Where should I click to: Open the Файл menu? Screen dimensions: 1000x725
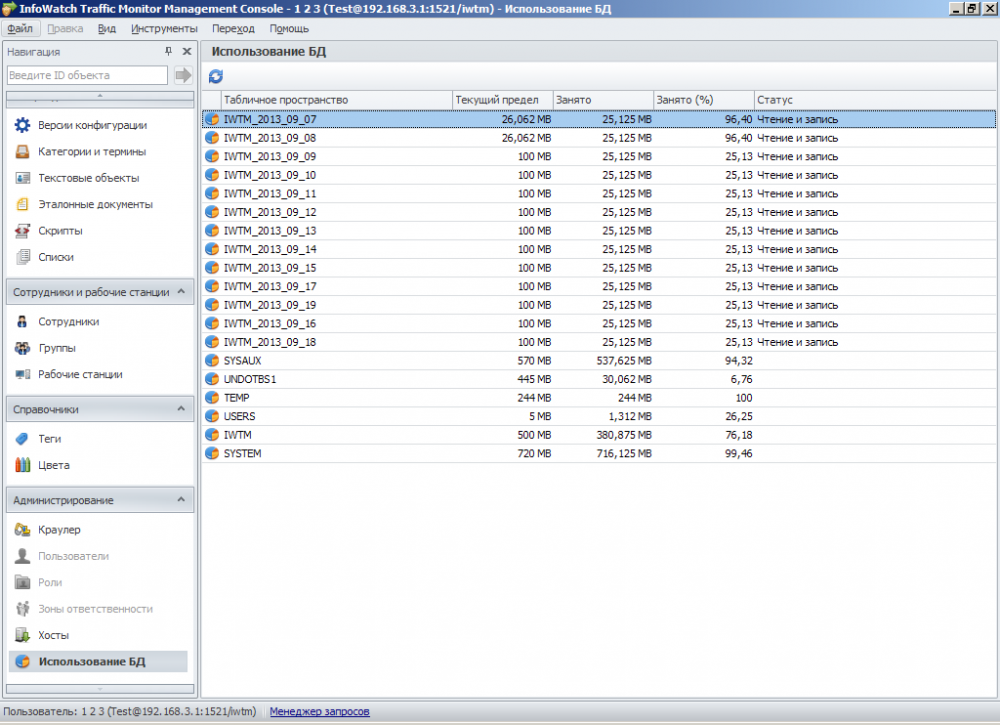point(20,29)
